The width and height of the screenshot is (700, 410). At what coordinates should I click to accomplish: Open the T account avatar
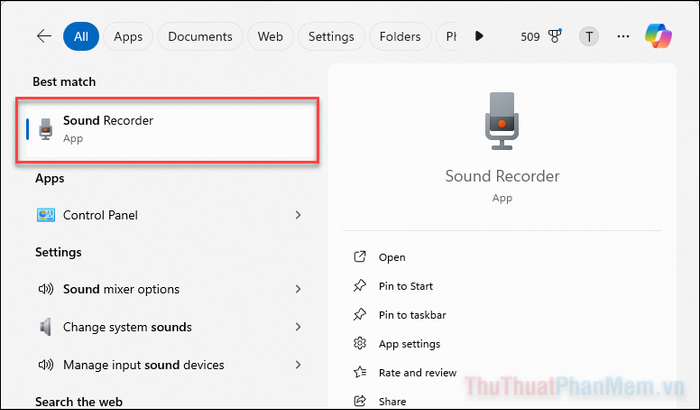click(589, 37)
